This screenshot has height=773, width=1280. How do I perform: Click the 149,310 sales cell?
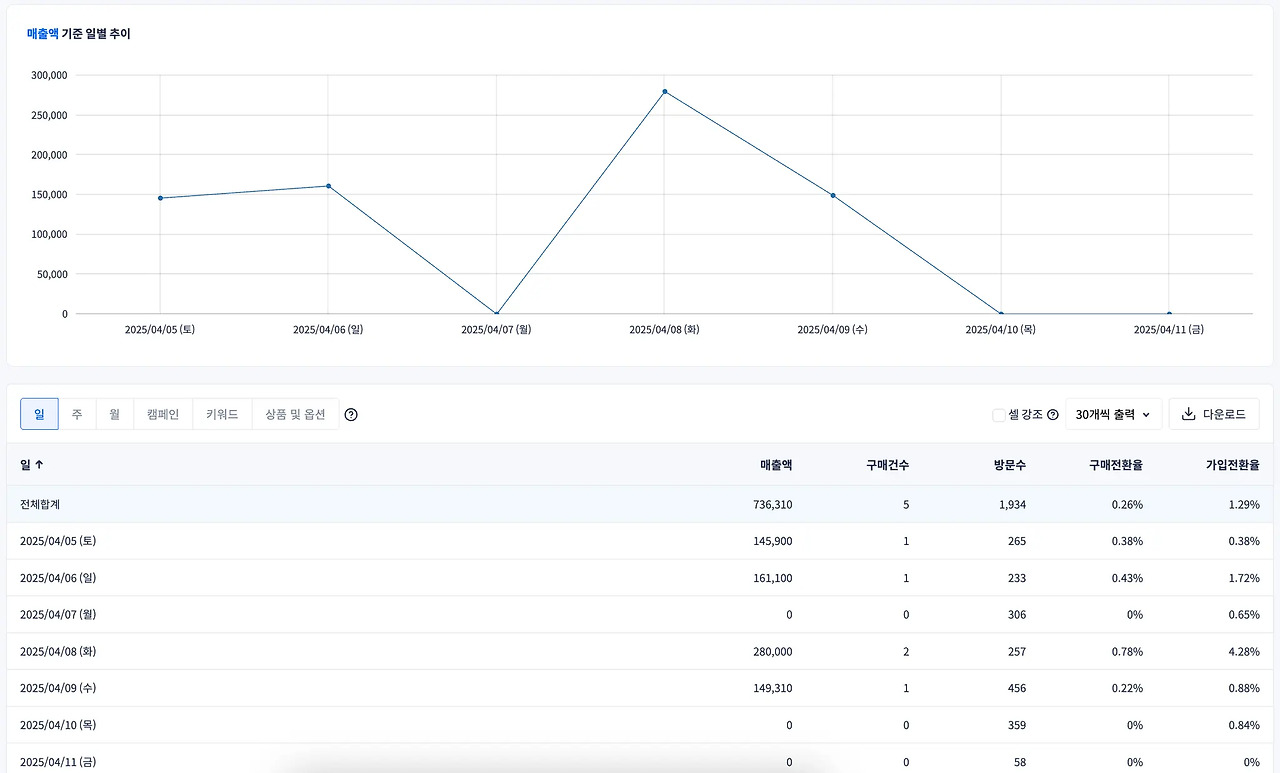tap(771, 688)
